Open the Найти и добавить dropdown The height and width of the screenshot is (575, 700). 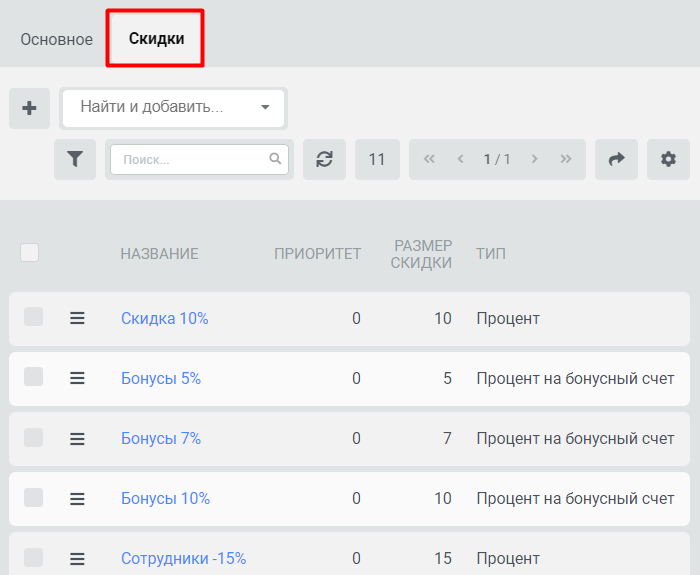click(x=174, y=108)
